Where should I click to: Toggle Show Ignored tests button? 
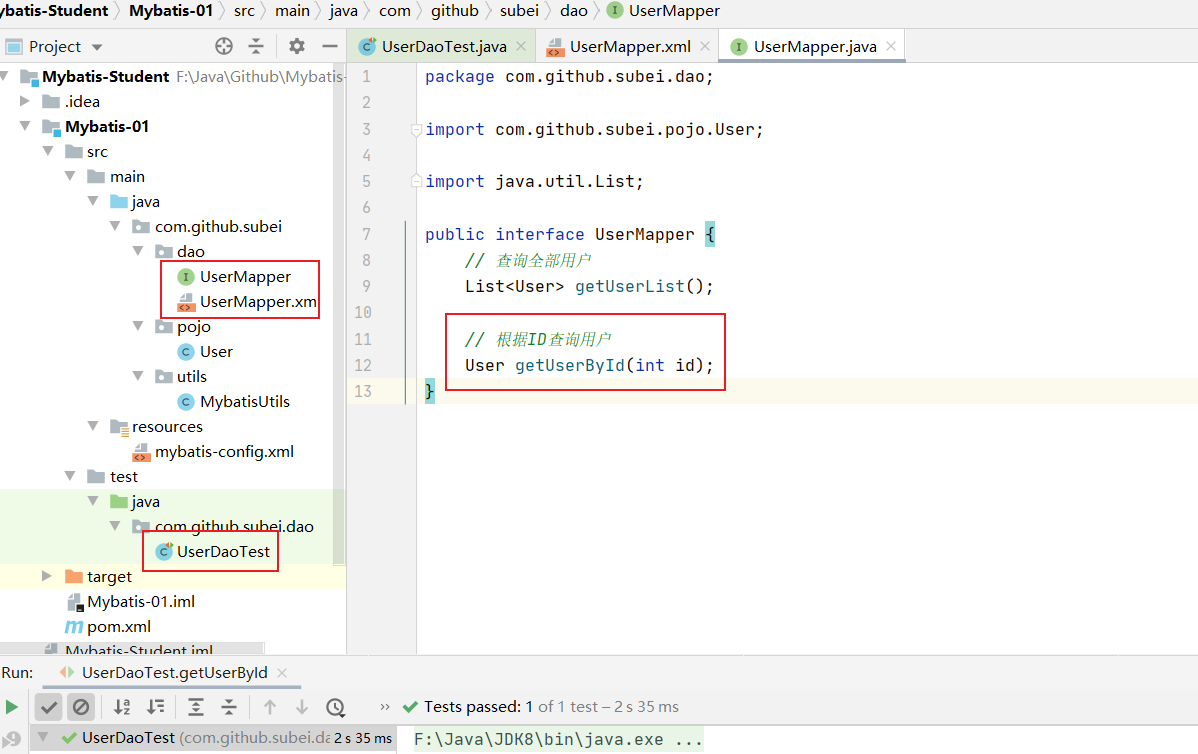click(x=80, y=707)
